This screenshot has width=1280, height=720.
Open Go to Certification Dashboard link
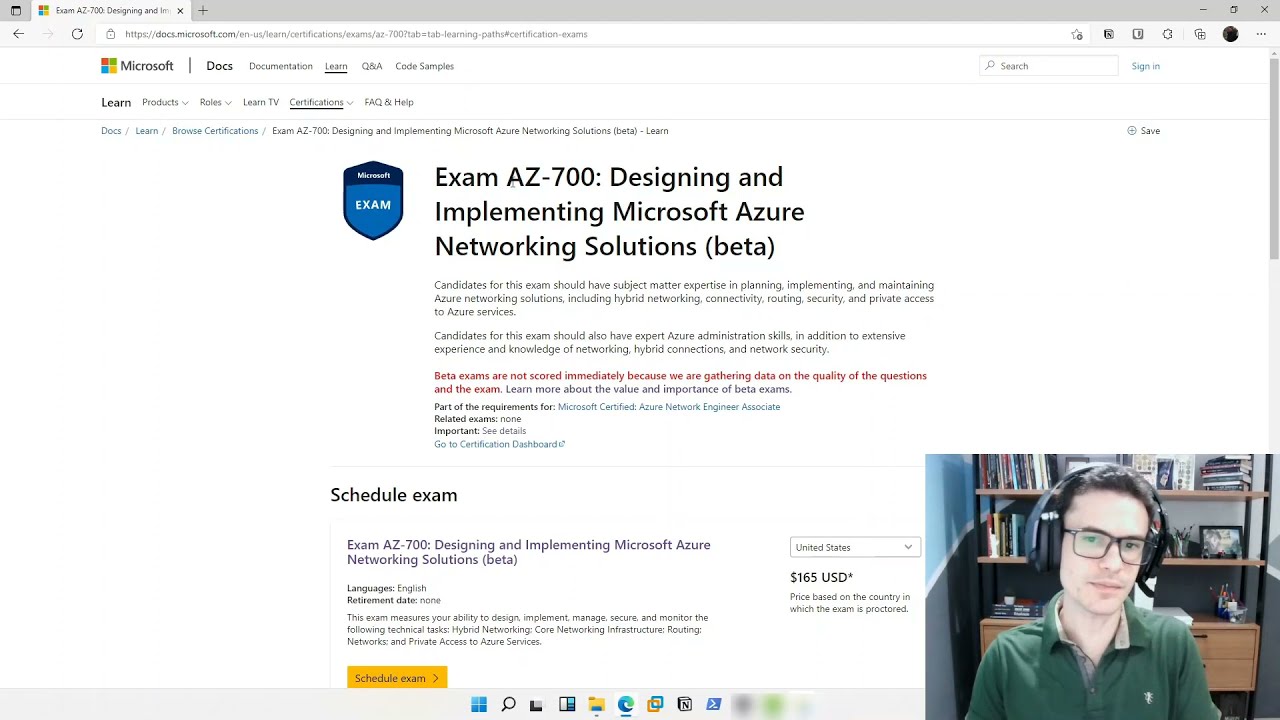pyautogui.click(x=499, y=444)
